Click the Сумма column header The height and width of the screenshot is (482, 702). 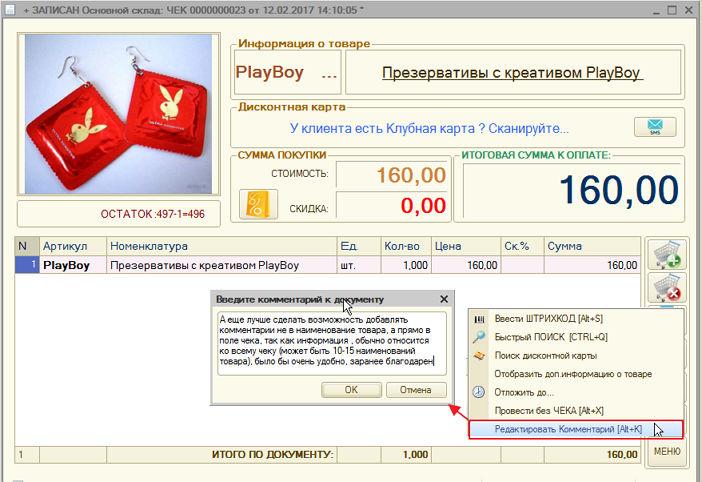[592, 246]
